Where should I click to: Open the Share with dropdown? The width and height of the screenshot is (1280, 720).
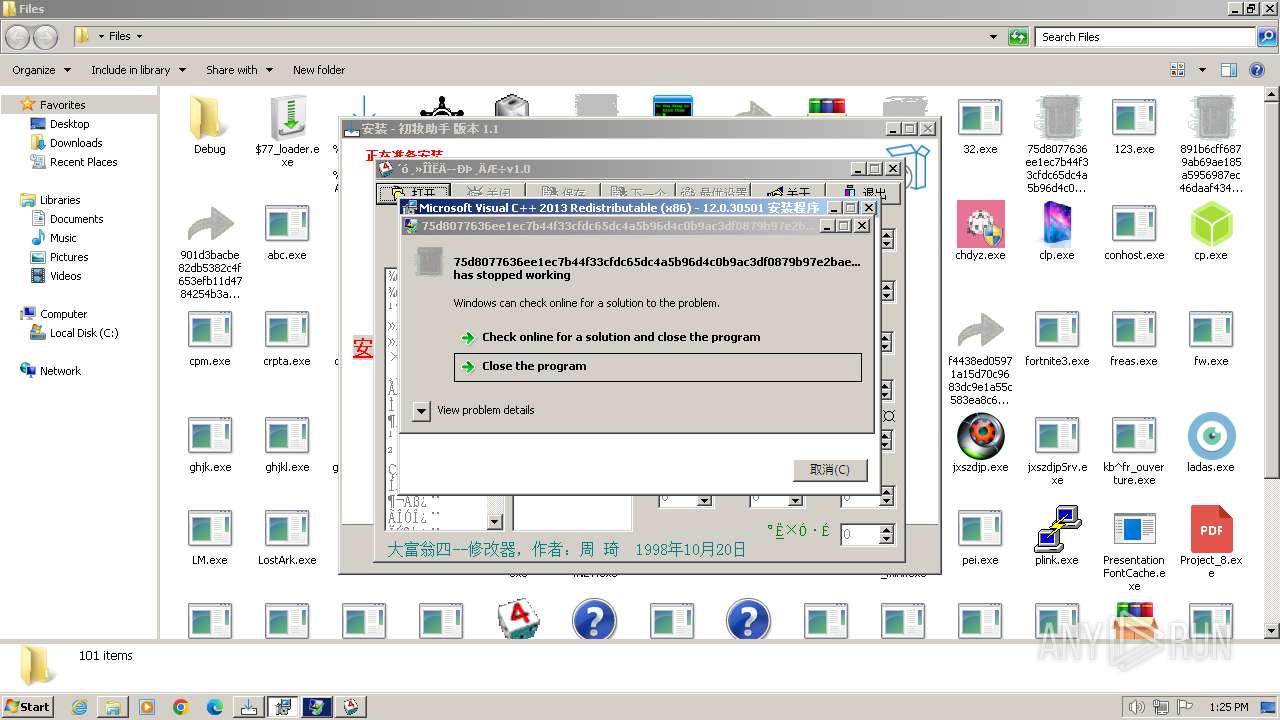(239, 70)
